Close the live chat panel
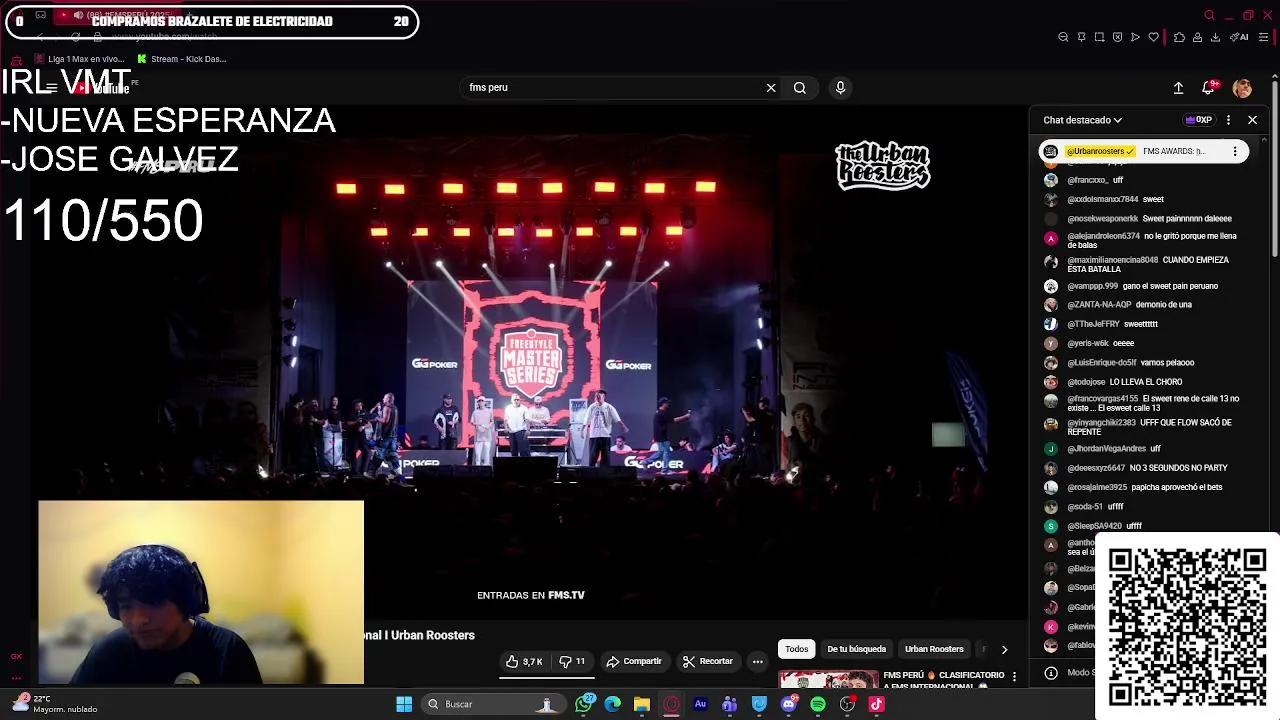Viewport: 1280px width, 720px height. [1252, 120]
